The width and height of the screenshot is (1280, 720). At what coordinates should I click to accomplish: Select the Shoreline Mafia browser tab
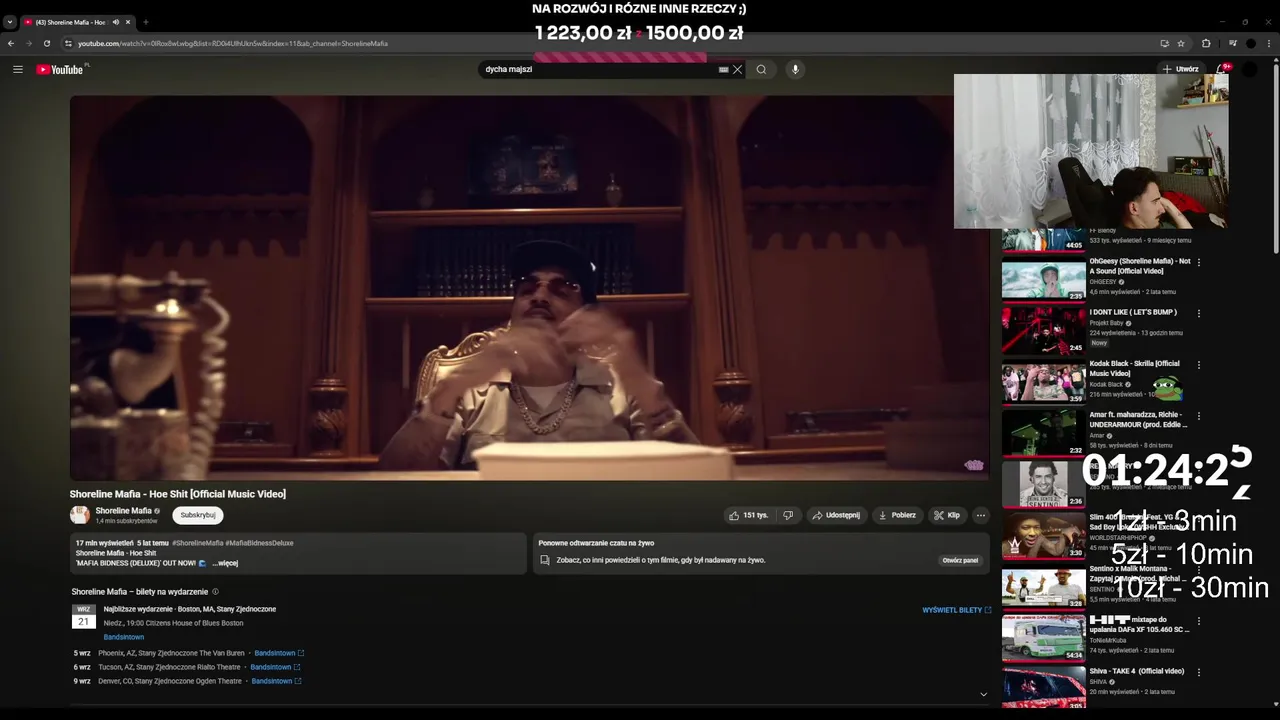coord(70,22)
